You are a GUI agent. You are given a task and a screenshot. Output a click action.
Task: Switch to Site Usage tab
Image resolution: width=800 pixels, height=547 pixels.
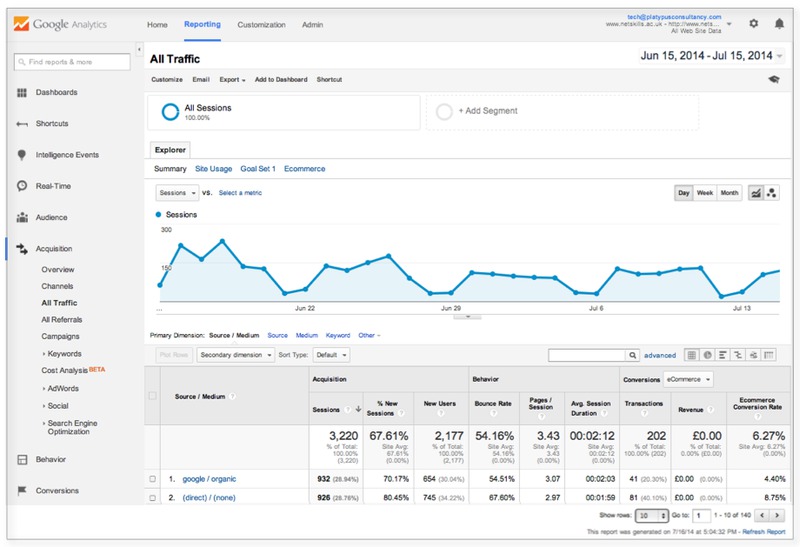pyautogui.click(x=213, y=169)
